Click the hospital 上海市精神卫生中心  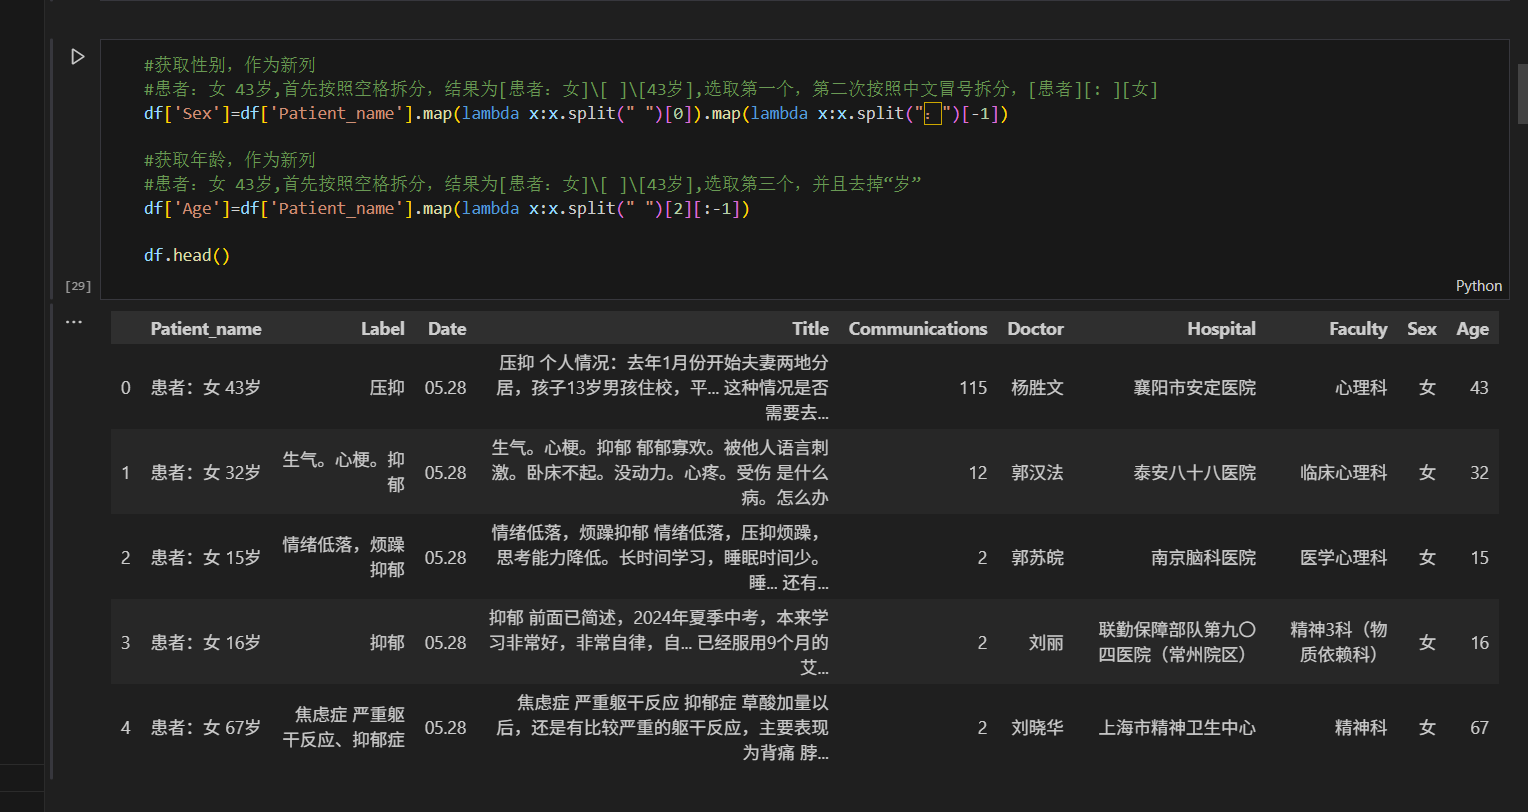(x=1177, y=727)
